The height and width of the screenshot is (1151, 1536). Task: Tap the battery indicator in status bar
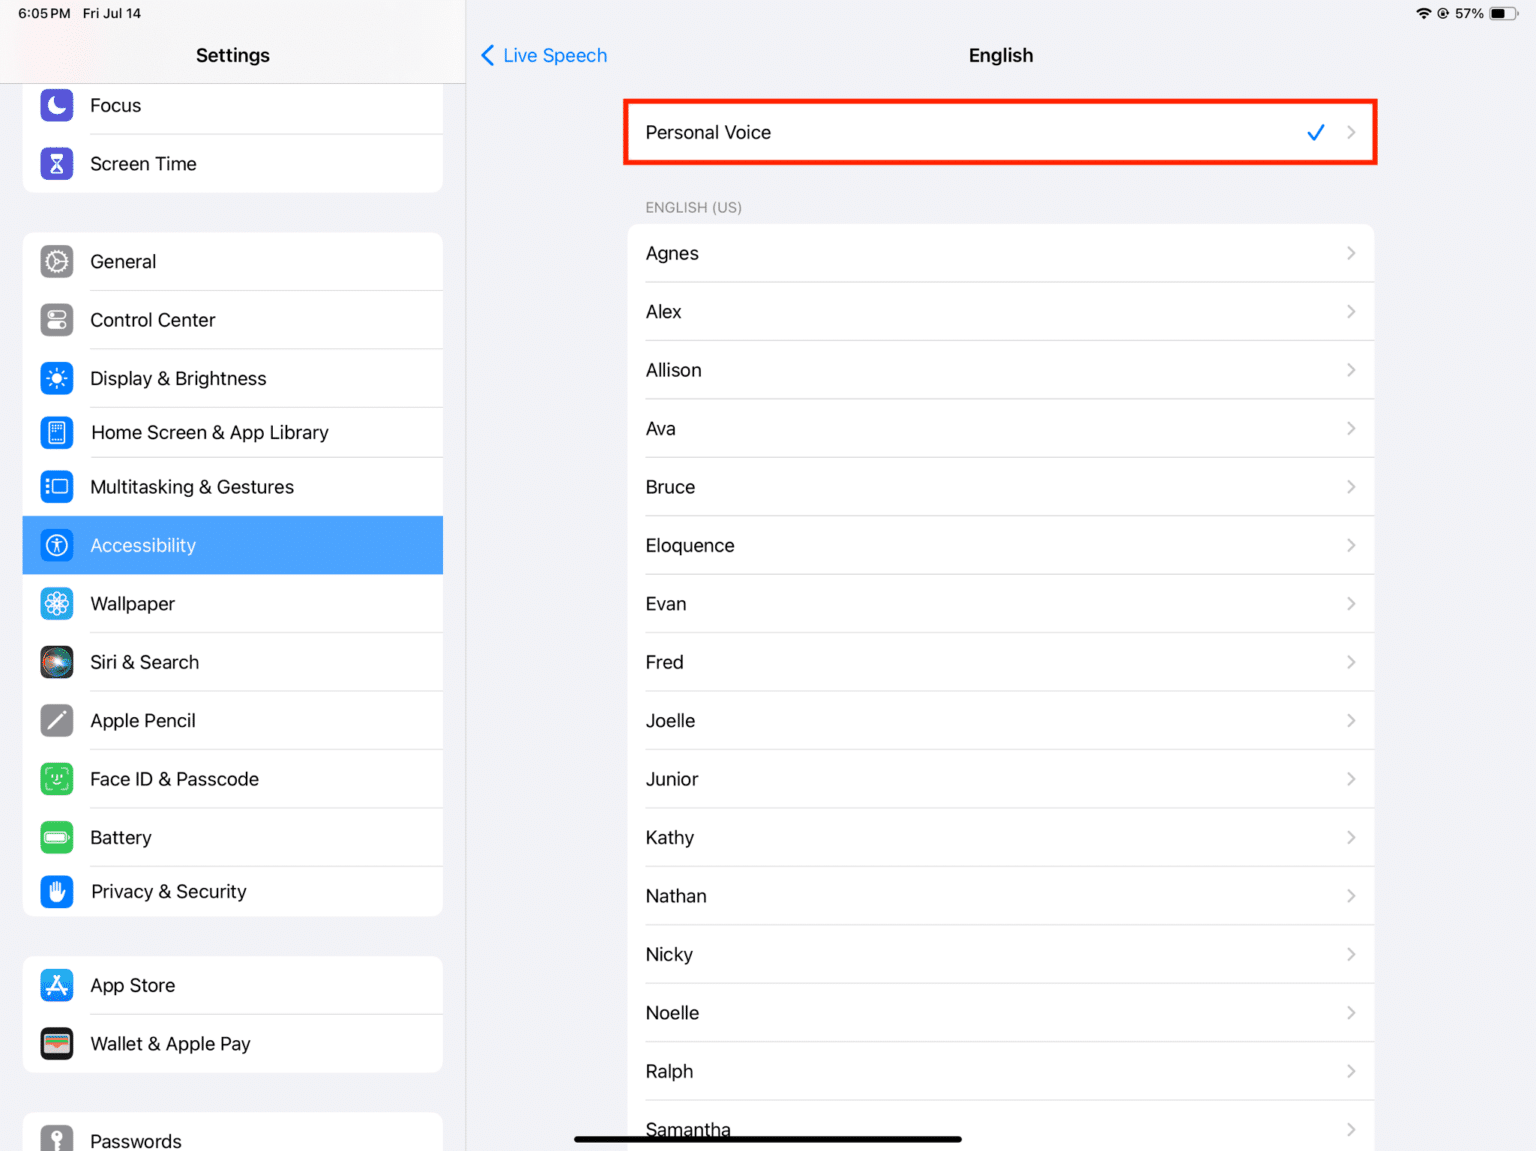(x=1504, y=13)
